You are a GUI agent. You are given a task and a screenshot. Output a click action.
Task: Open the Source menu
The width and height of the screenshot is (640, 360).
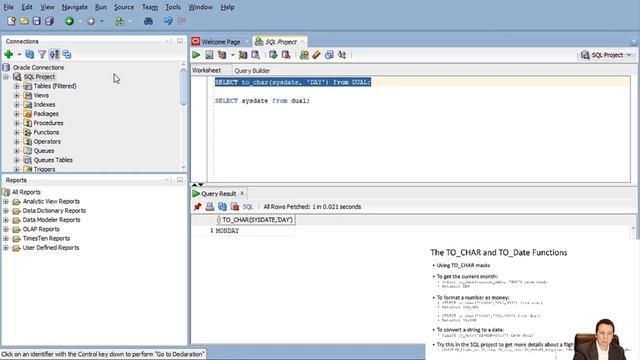124,7
